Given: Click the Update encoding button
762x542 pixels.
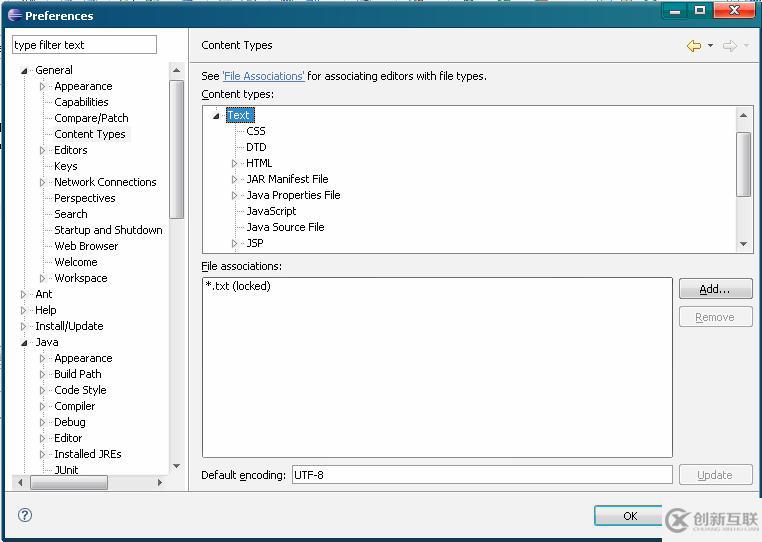Looking at the screenshot, I should point(715,475).
